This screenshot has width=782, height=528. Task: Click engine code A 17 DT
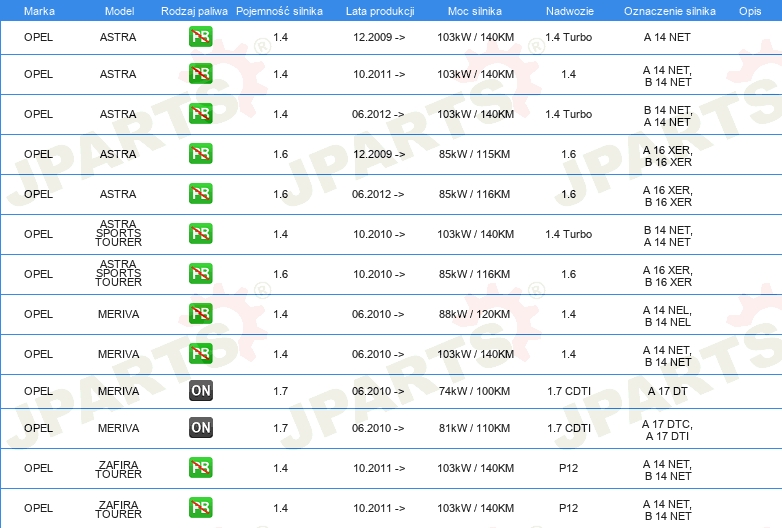pyautogui.click(x=667, y=391)
